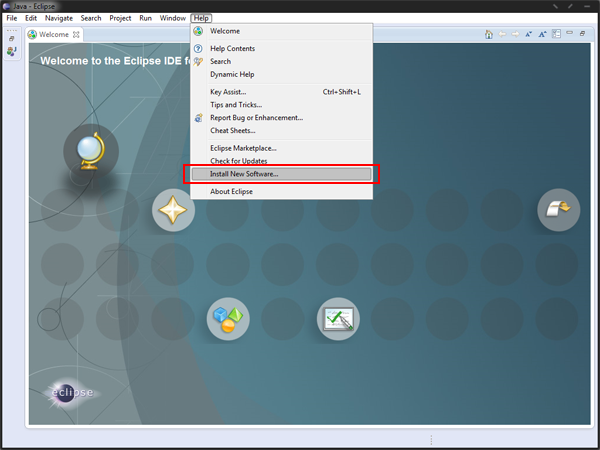Choose About Eclipse entry
Screen dimensions: 600x450
(282, 191)
